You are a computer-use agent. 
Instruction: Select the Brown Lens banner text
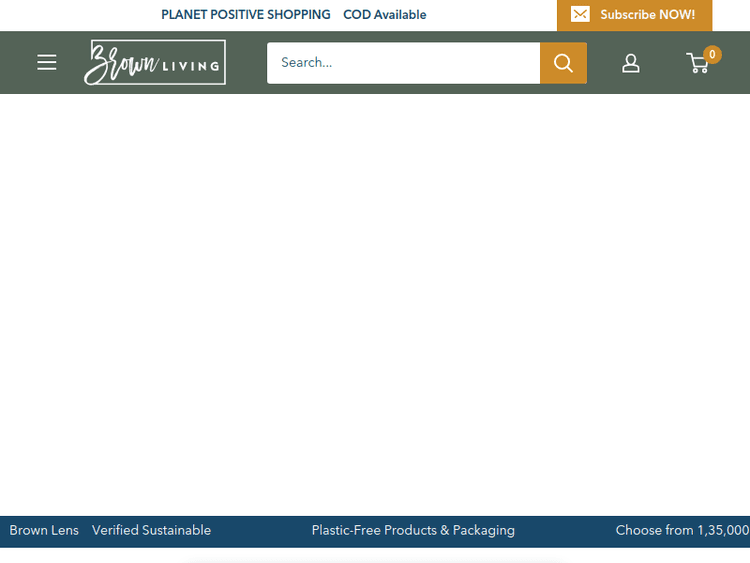pos(44,530)
